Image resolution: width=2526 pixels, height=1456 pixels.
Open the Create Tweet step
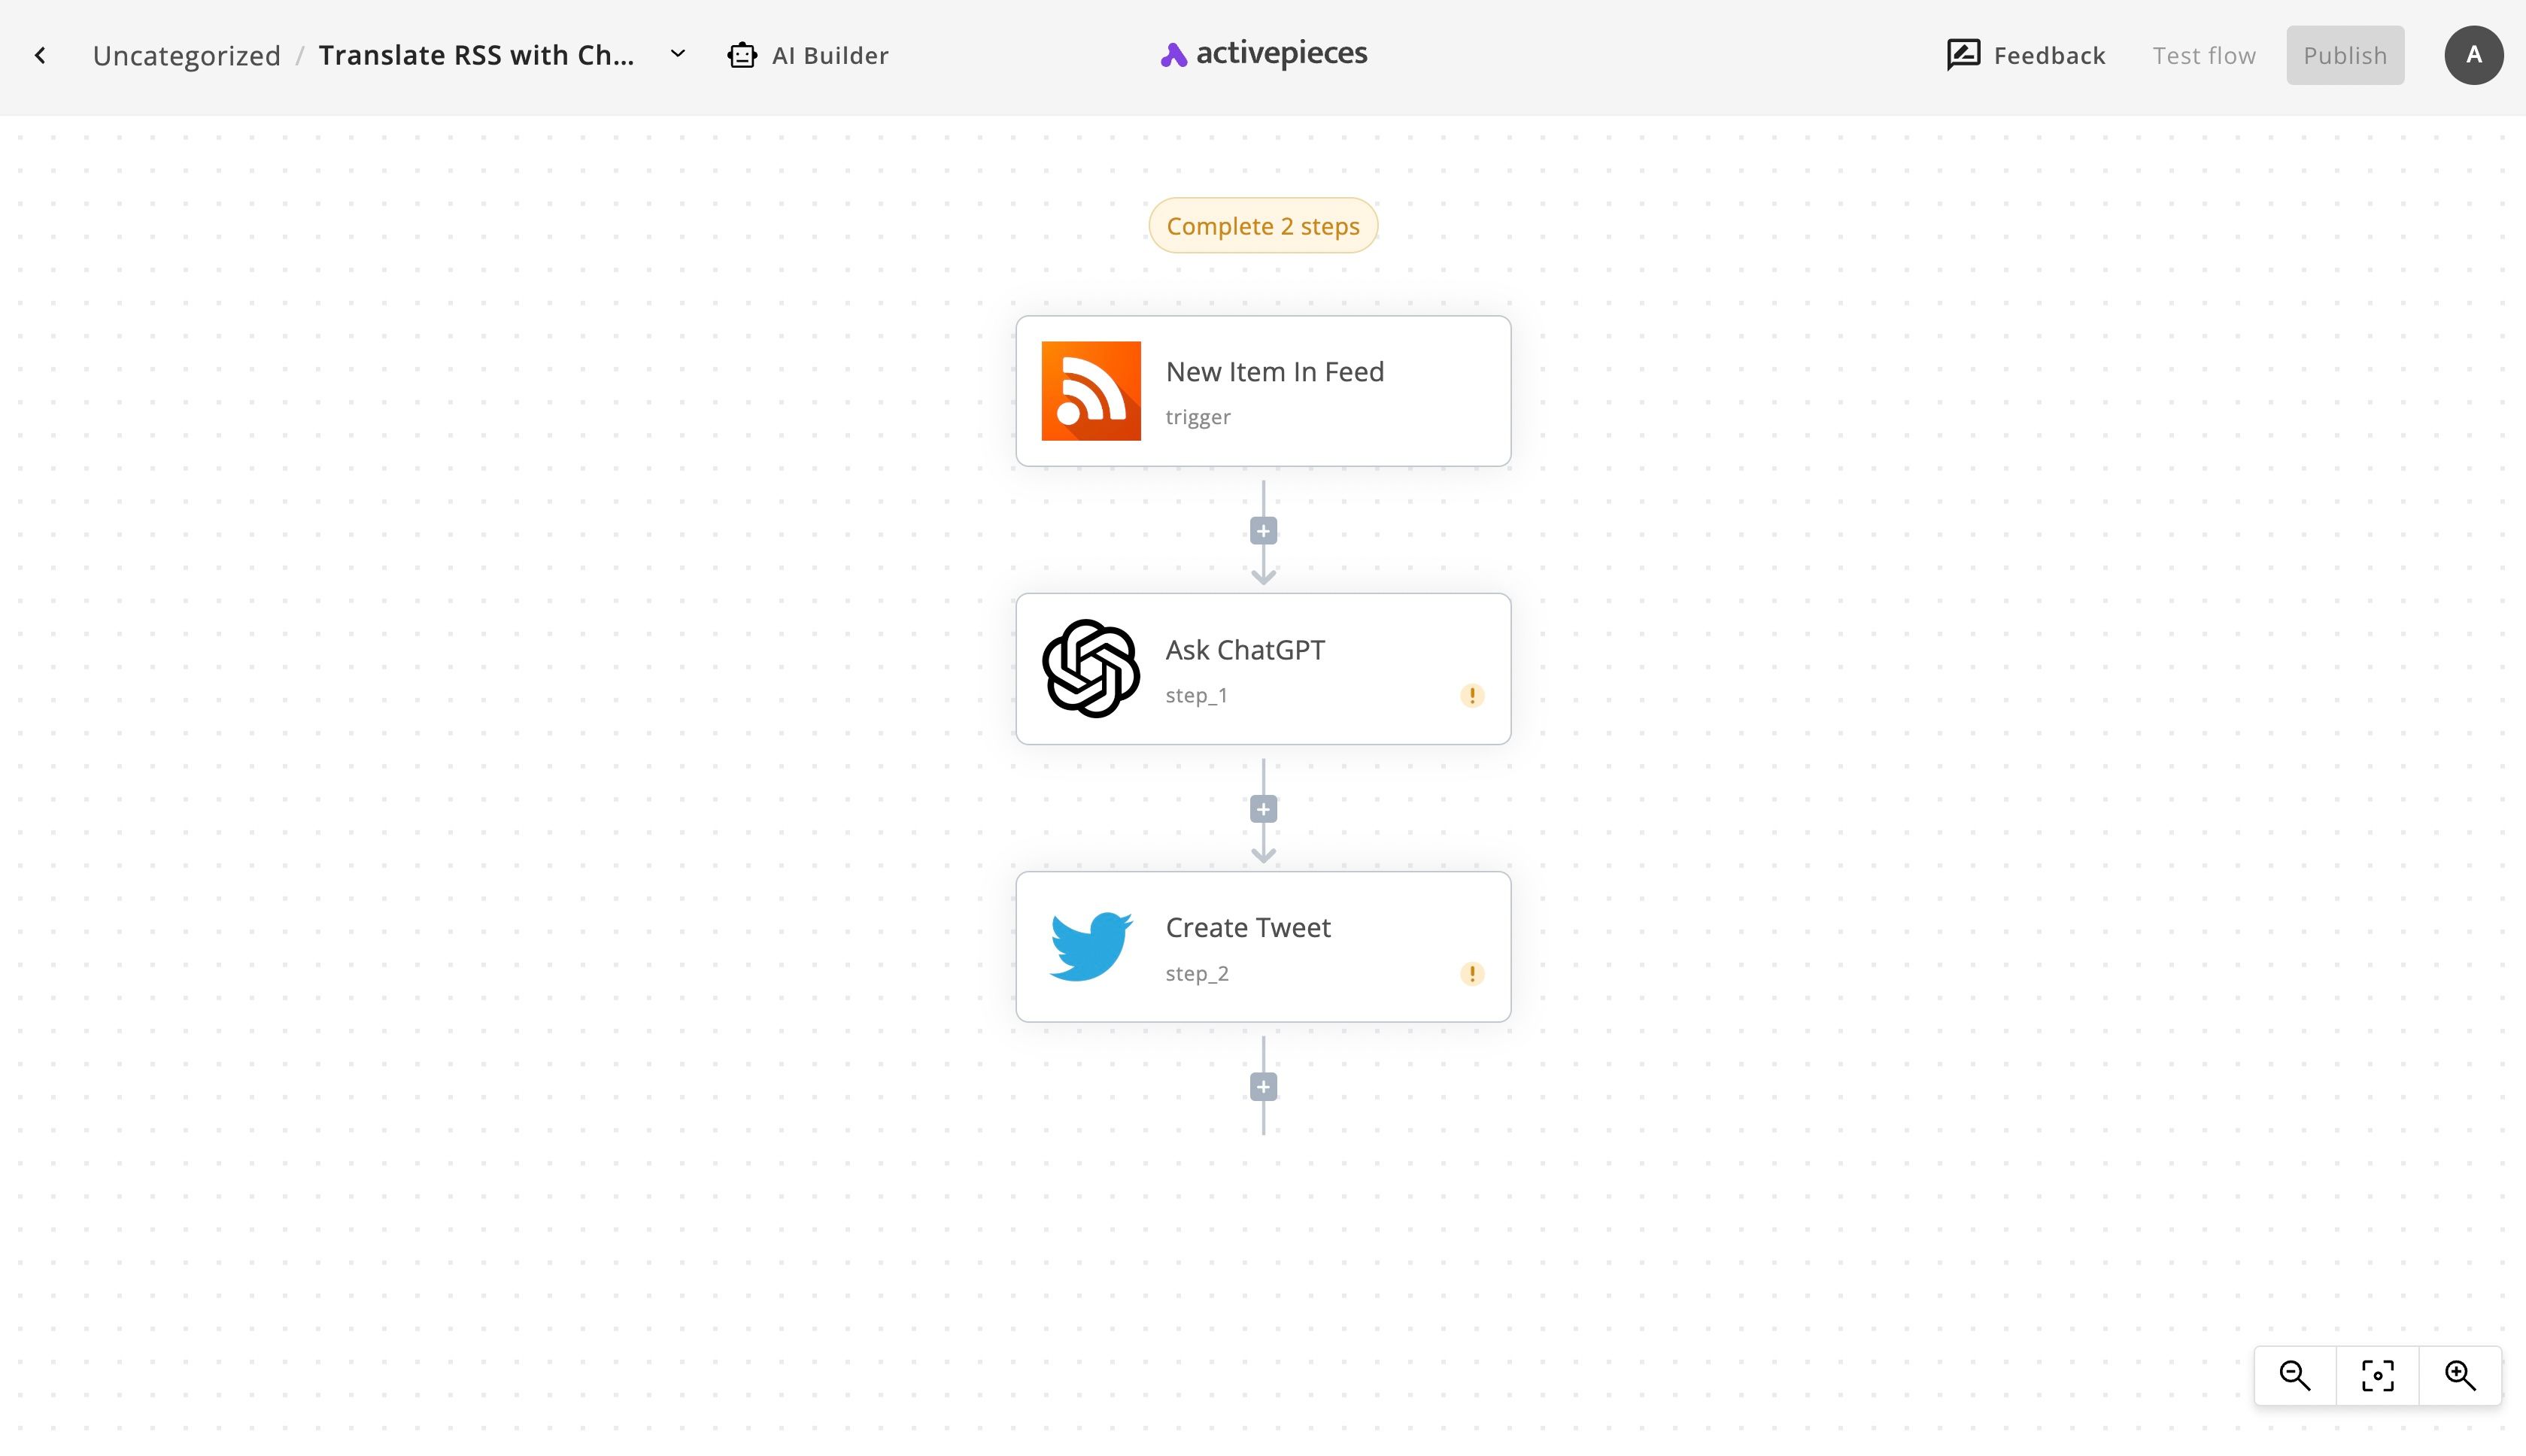coord(1263,947)
